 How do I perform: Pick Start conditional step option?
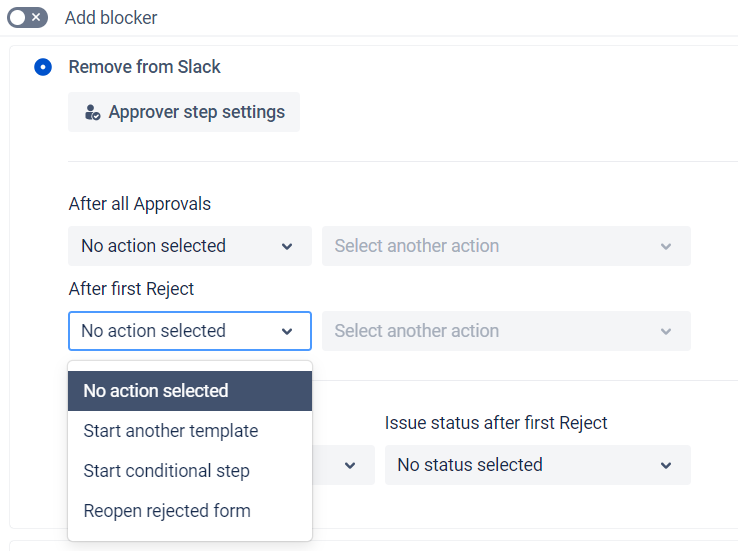click(x=167, y=471)
